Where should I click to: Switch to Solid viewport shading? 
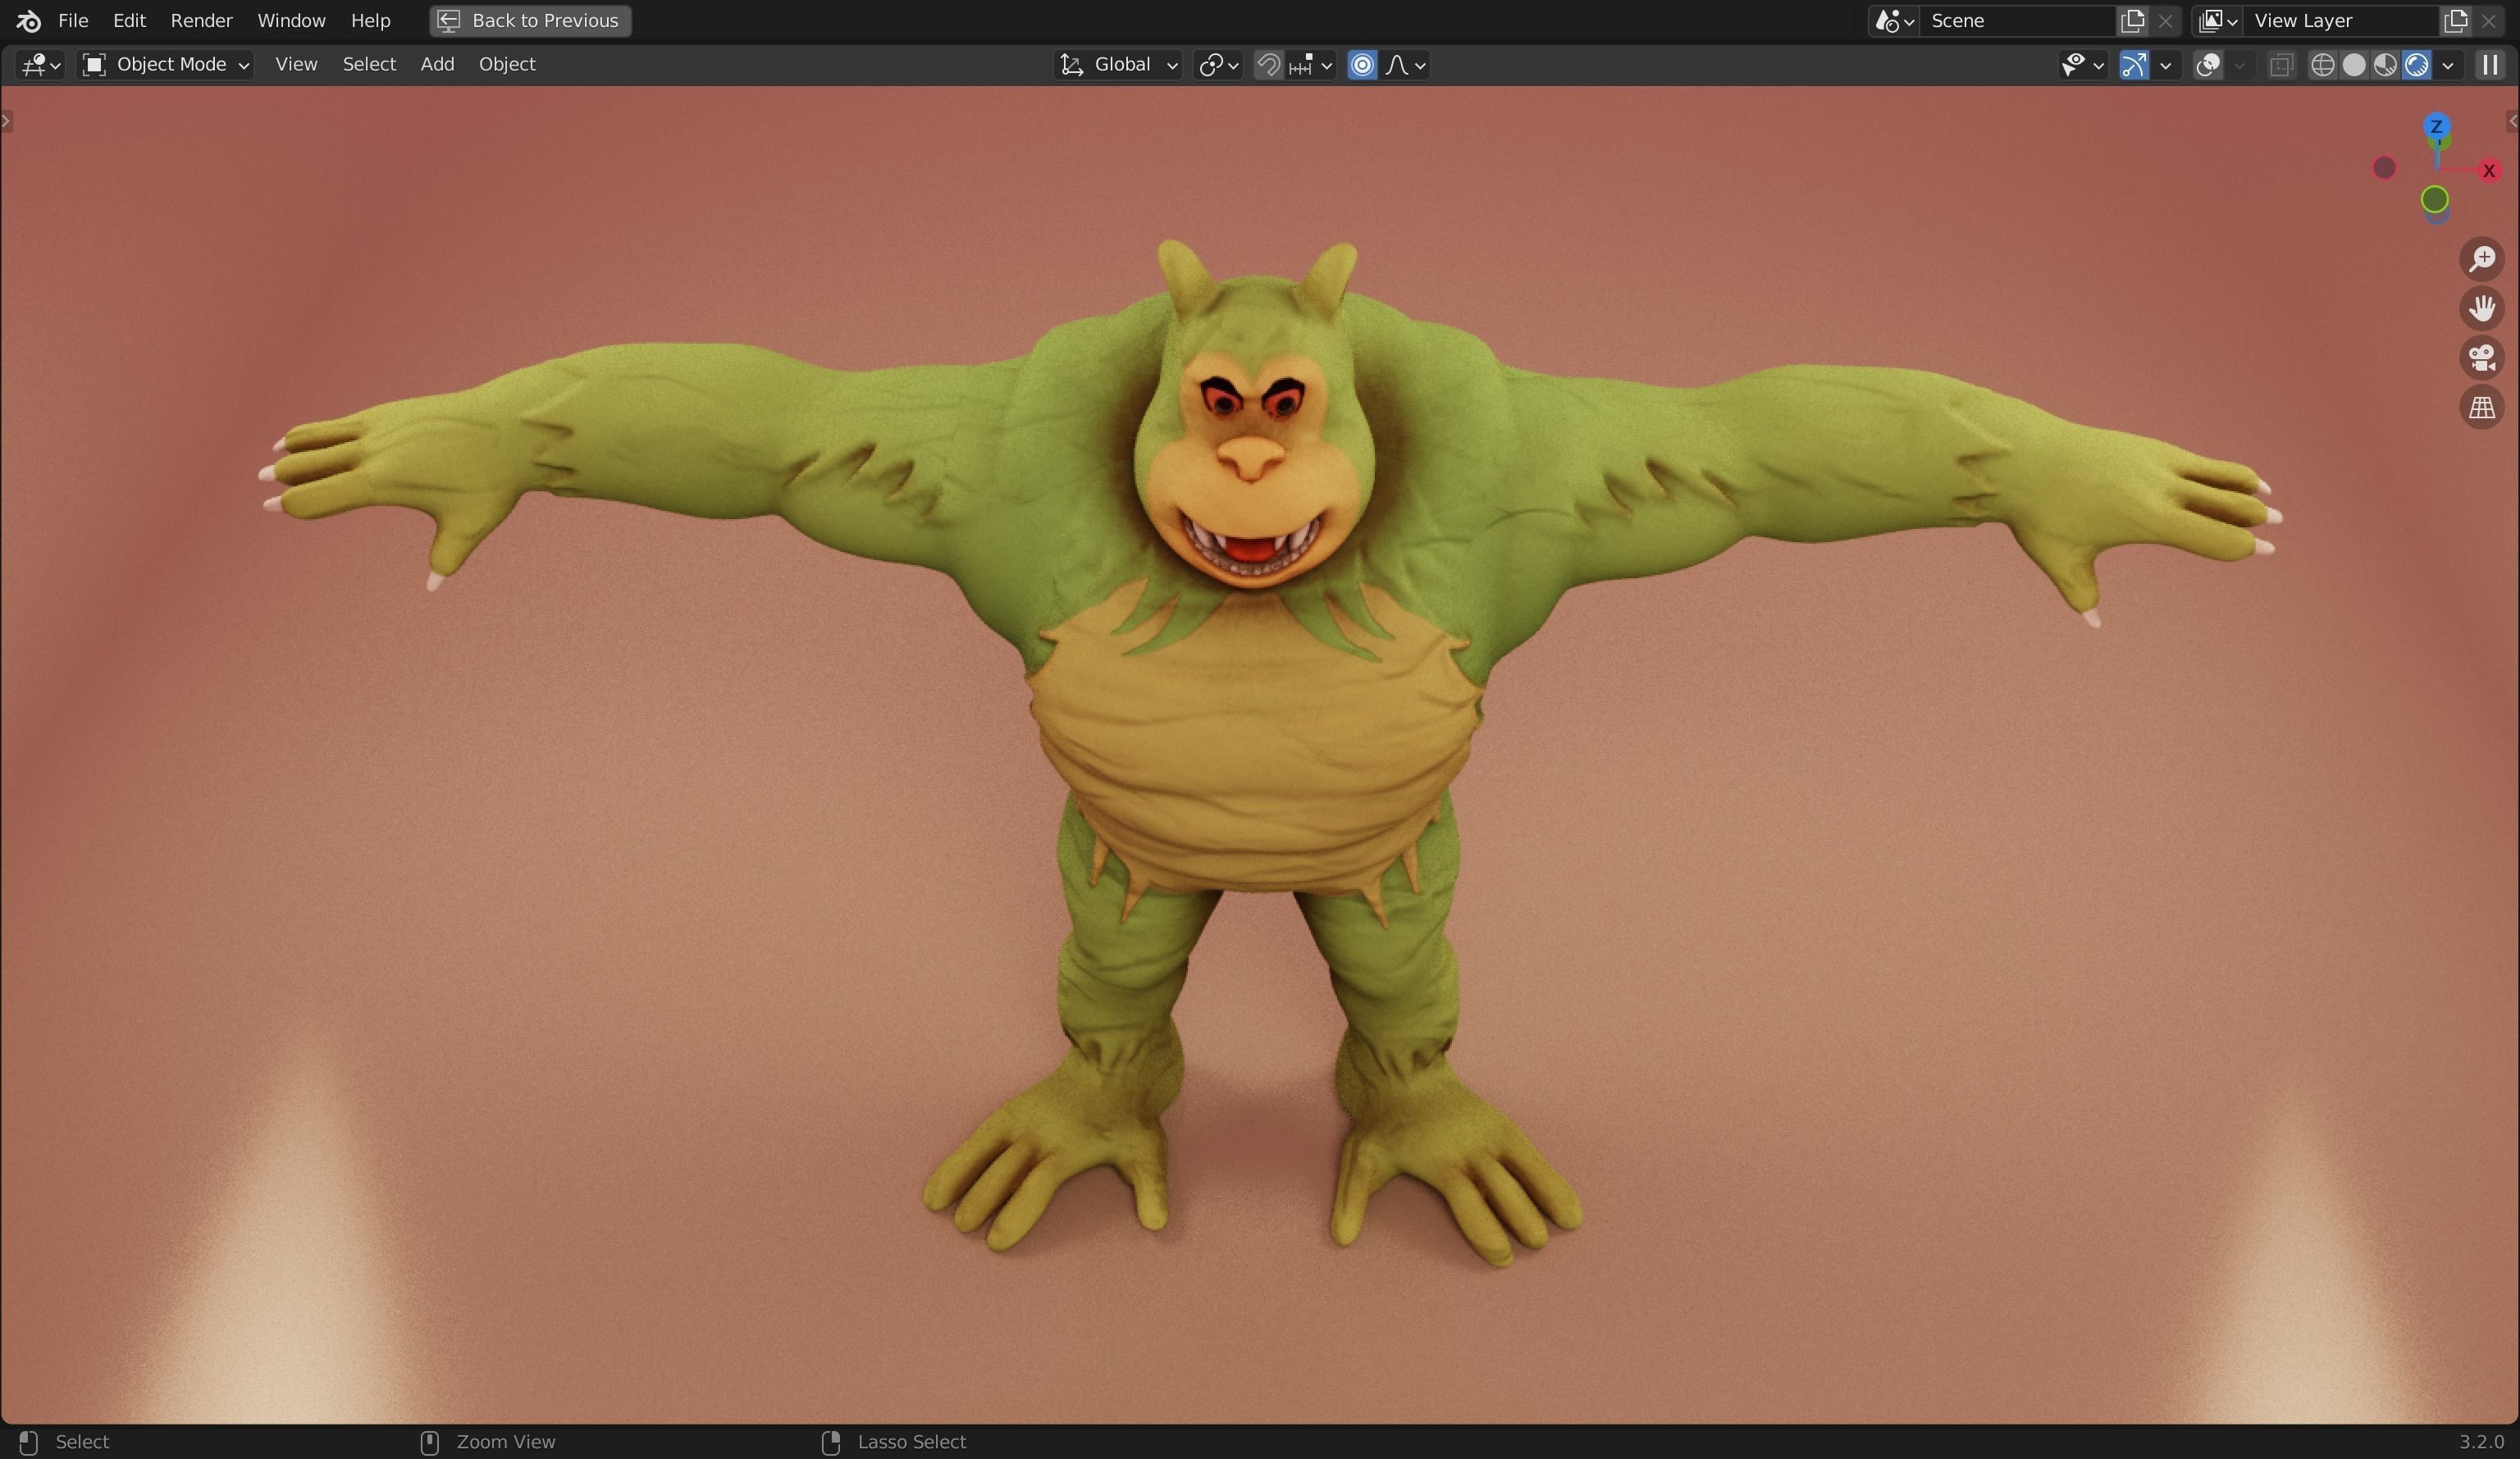pyautogui.click(x=2354, y=65)
